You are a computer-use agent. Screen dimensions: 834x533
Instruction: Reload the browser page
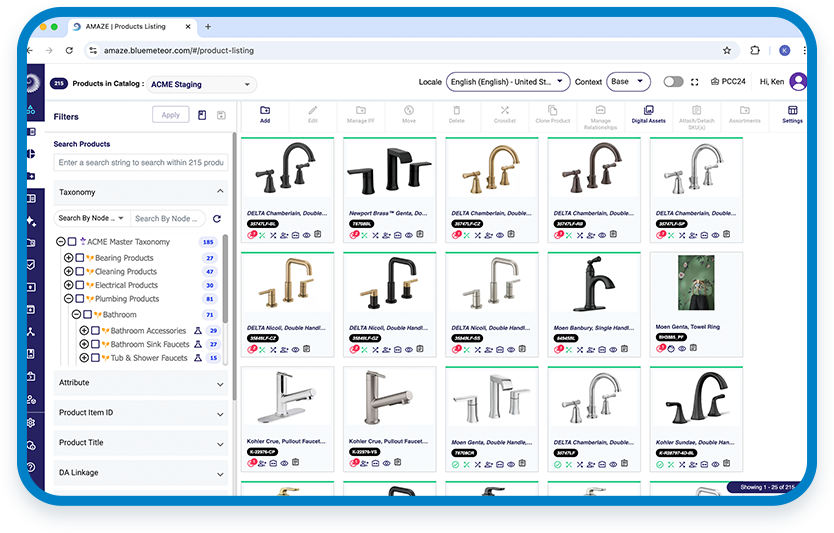pos(69,51)
